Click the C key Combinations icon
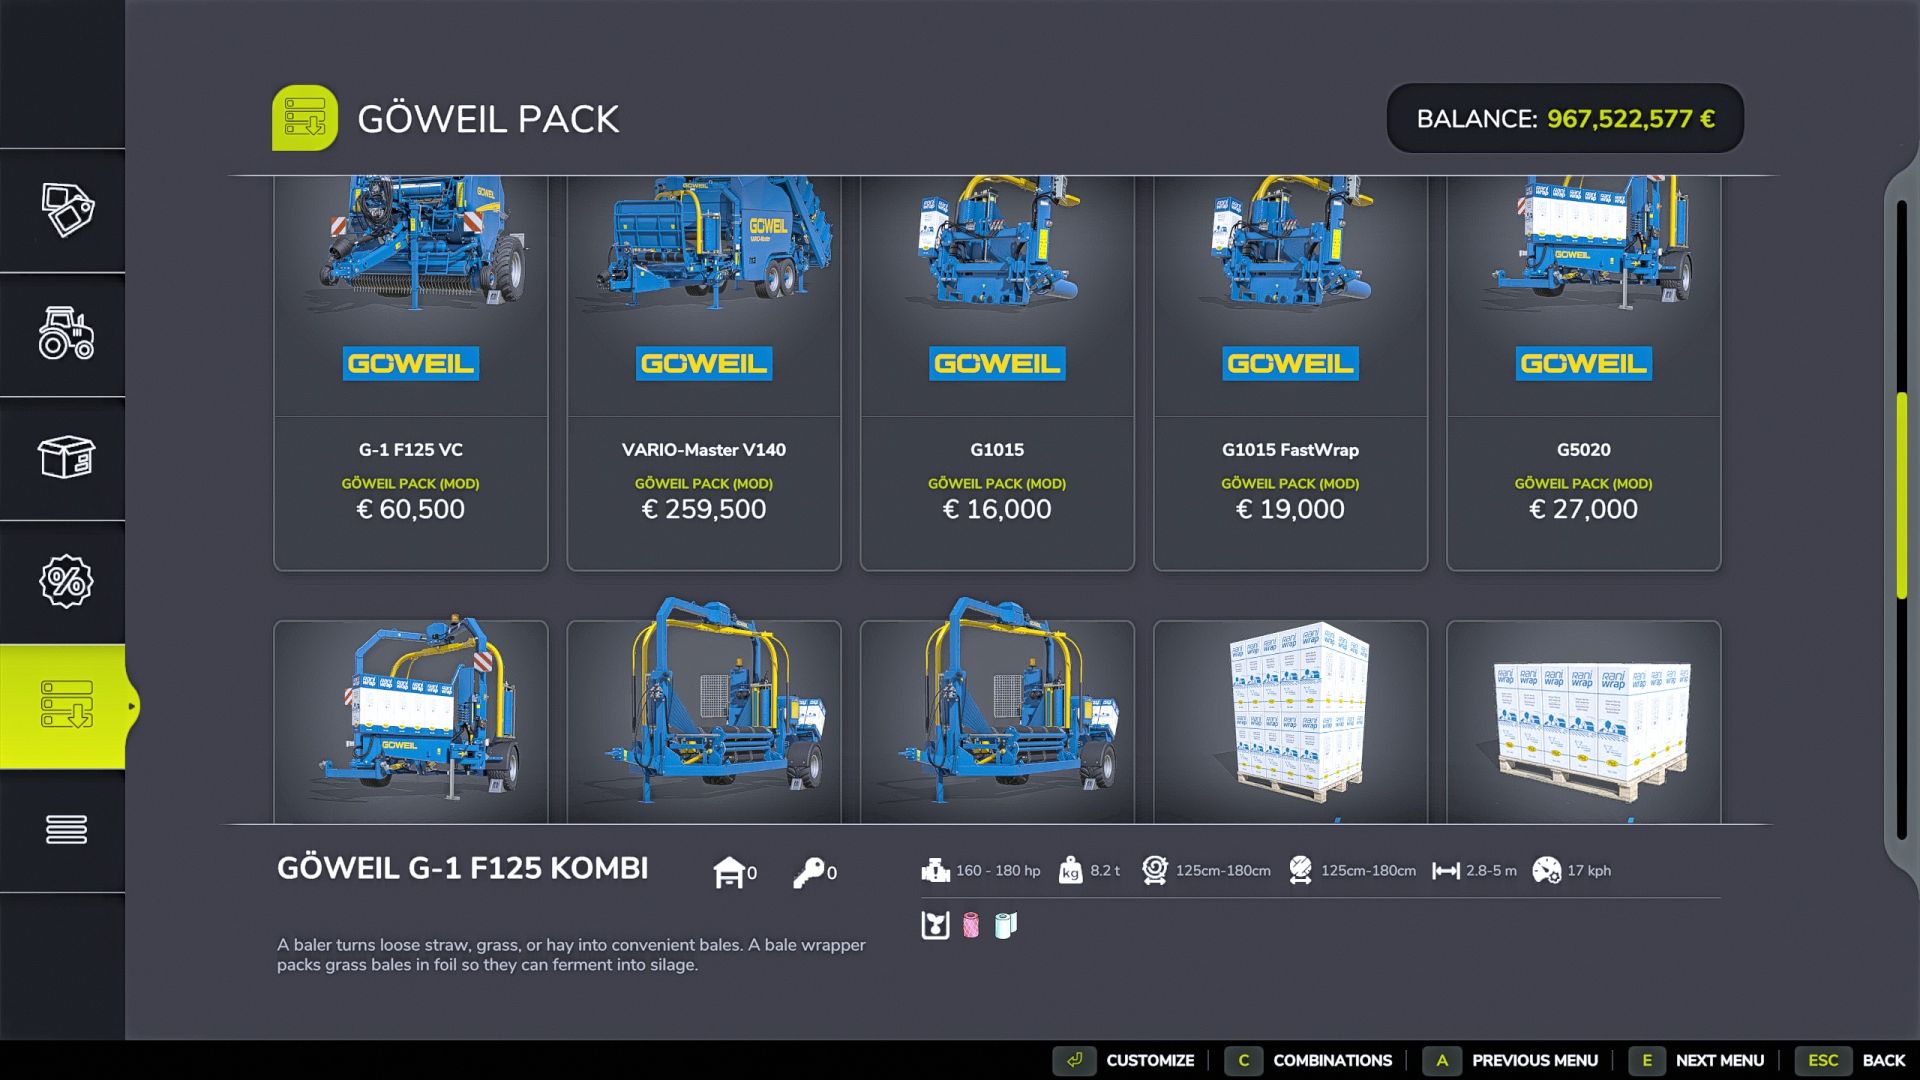1920x1080 pixels. [1244, 1060]
